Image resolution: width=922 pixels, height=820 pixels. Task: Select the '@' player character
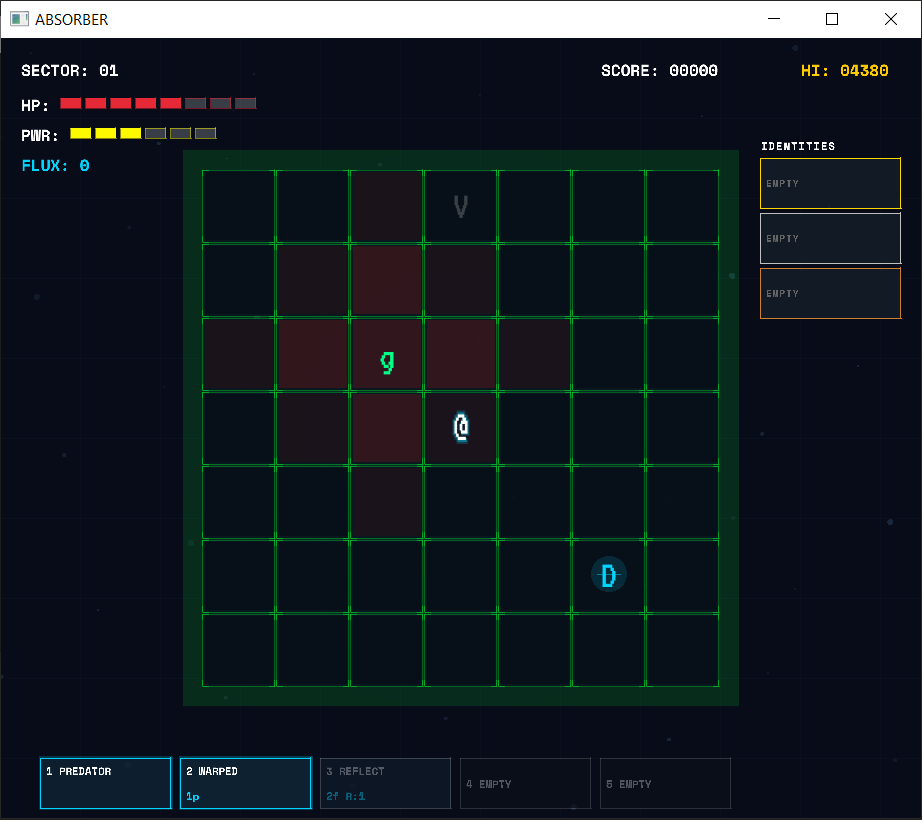461,427
